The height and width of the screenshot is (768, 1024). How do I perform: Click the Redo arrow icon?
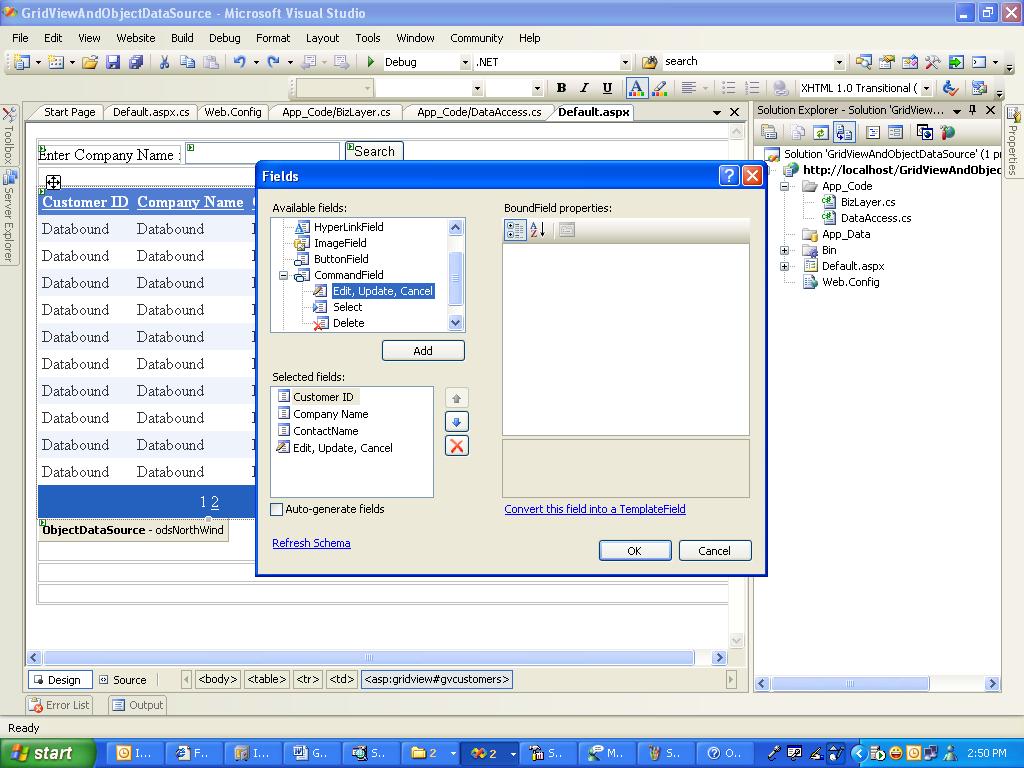click(274, 62)
